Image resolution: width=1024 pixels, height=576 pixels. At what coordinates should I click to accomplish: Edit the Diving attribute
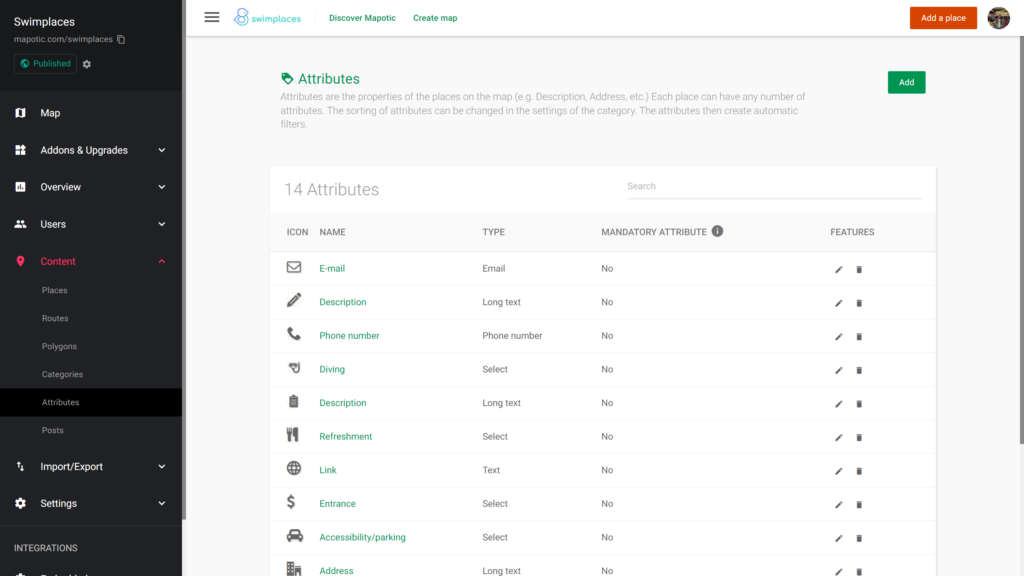pyautogui.click(x=839, y=370)
